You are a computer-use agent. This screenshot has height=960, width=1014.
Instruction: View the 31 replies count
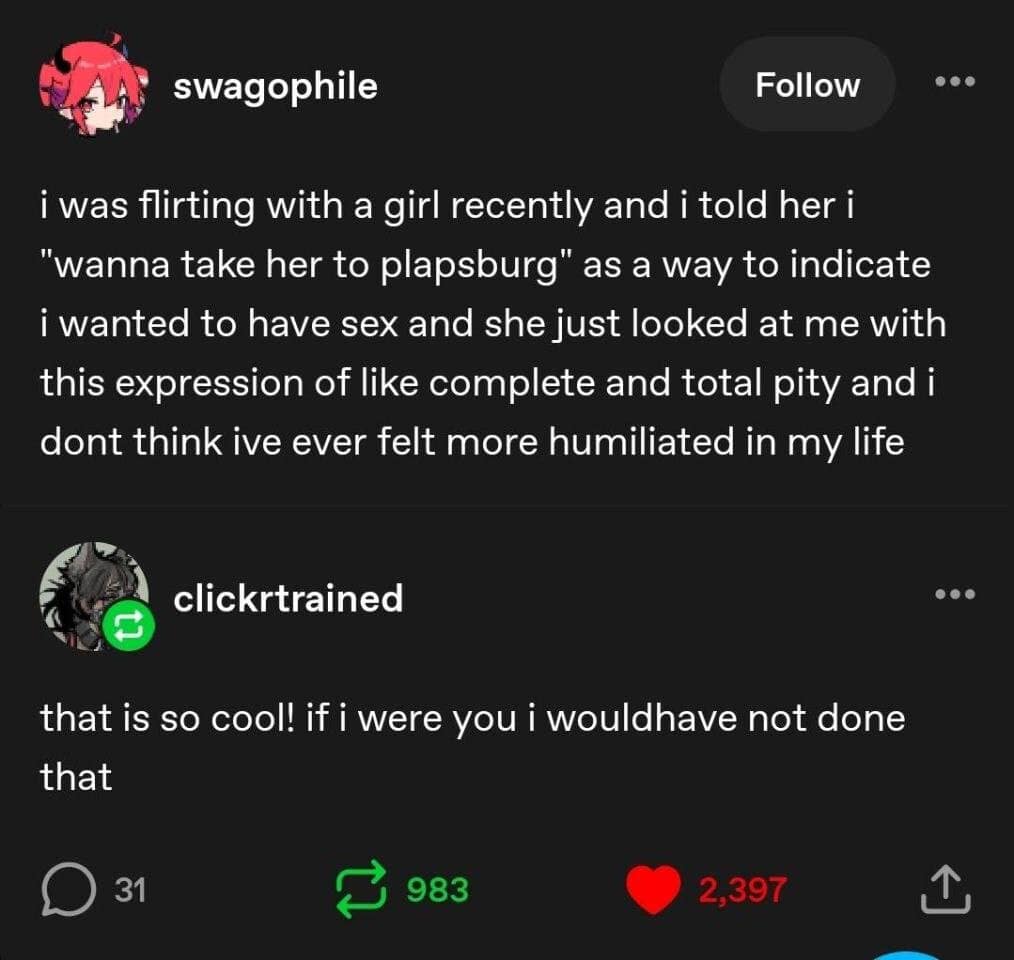[130, 889]
